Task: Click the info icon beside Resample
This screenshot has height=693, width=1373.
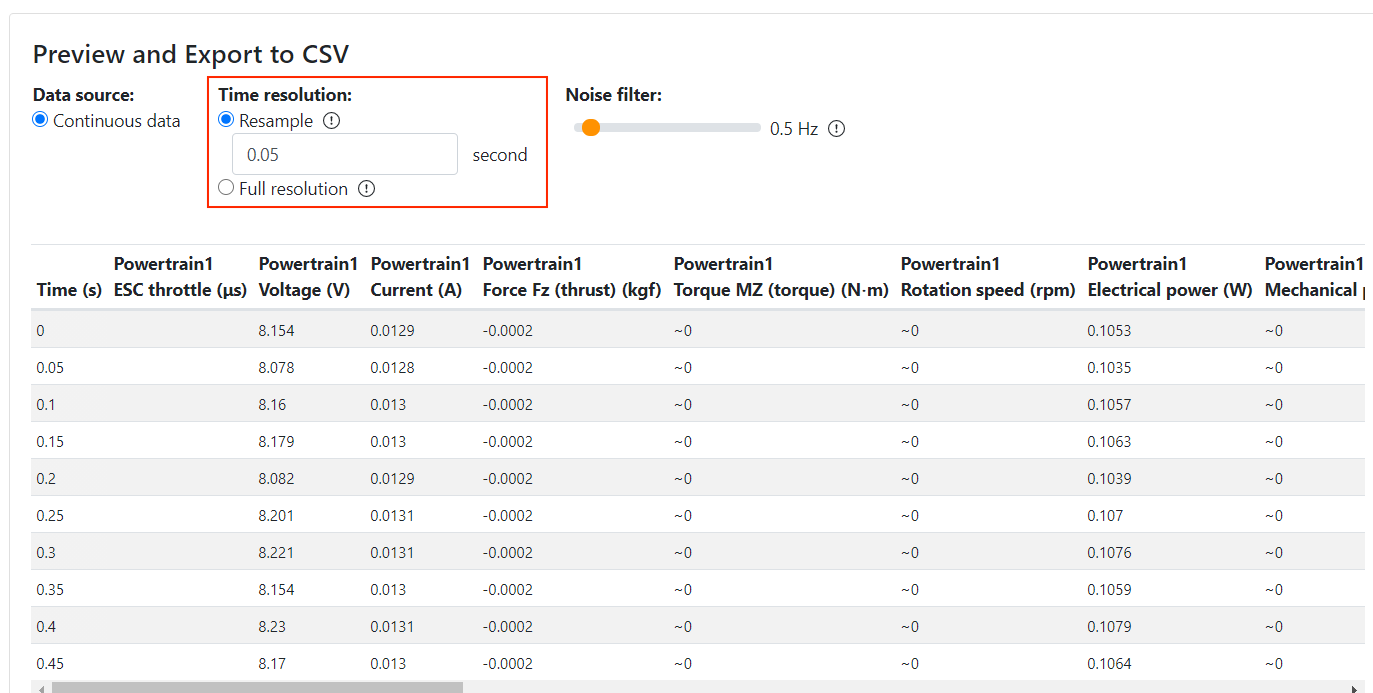Action: point(334,120)
